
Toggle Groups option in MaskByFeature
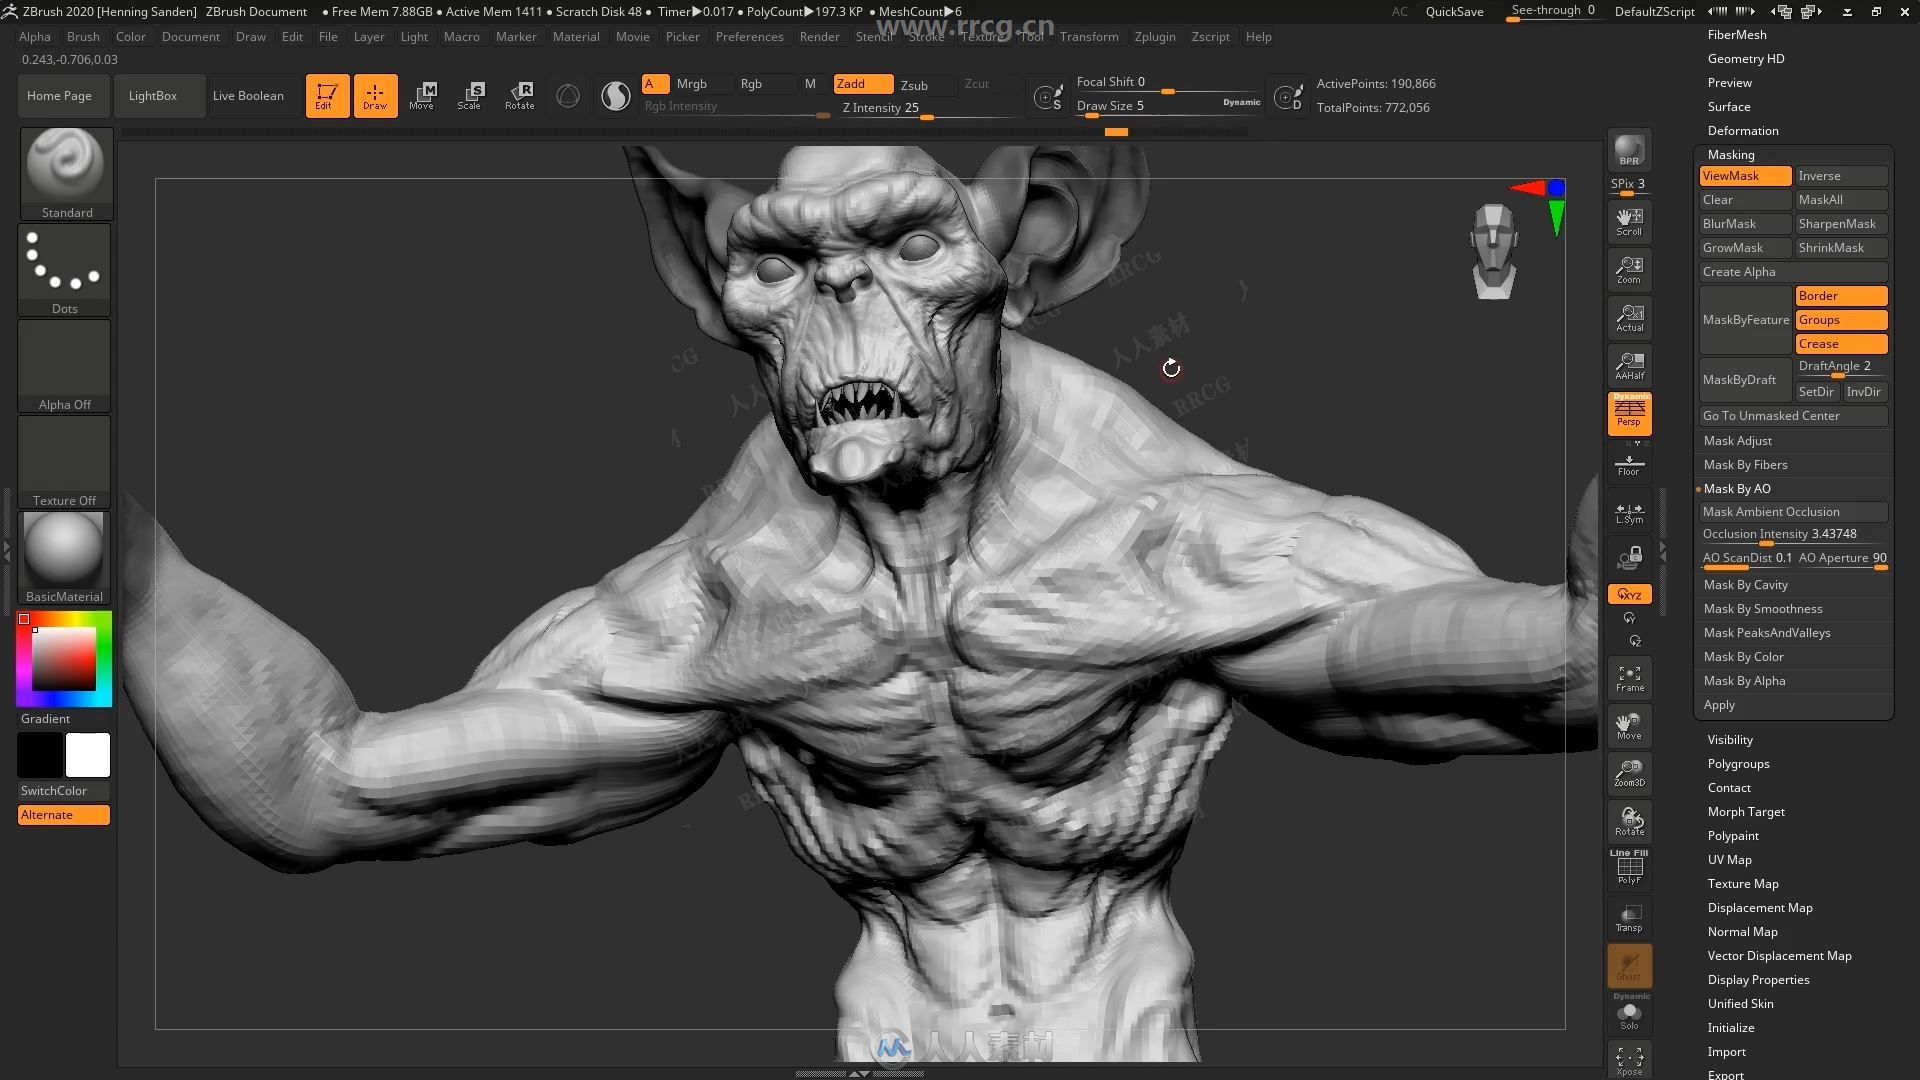[x=1841, y=320]
